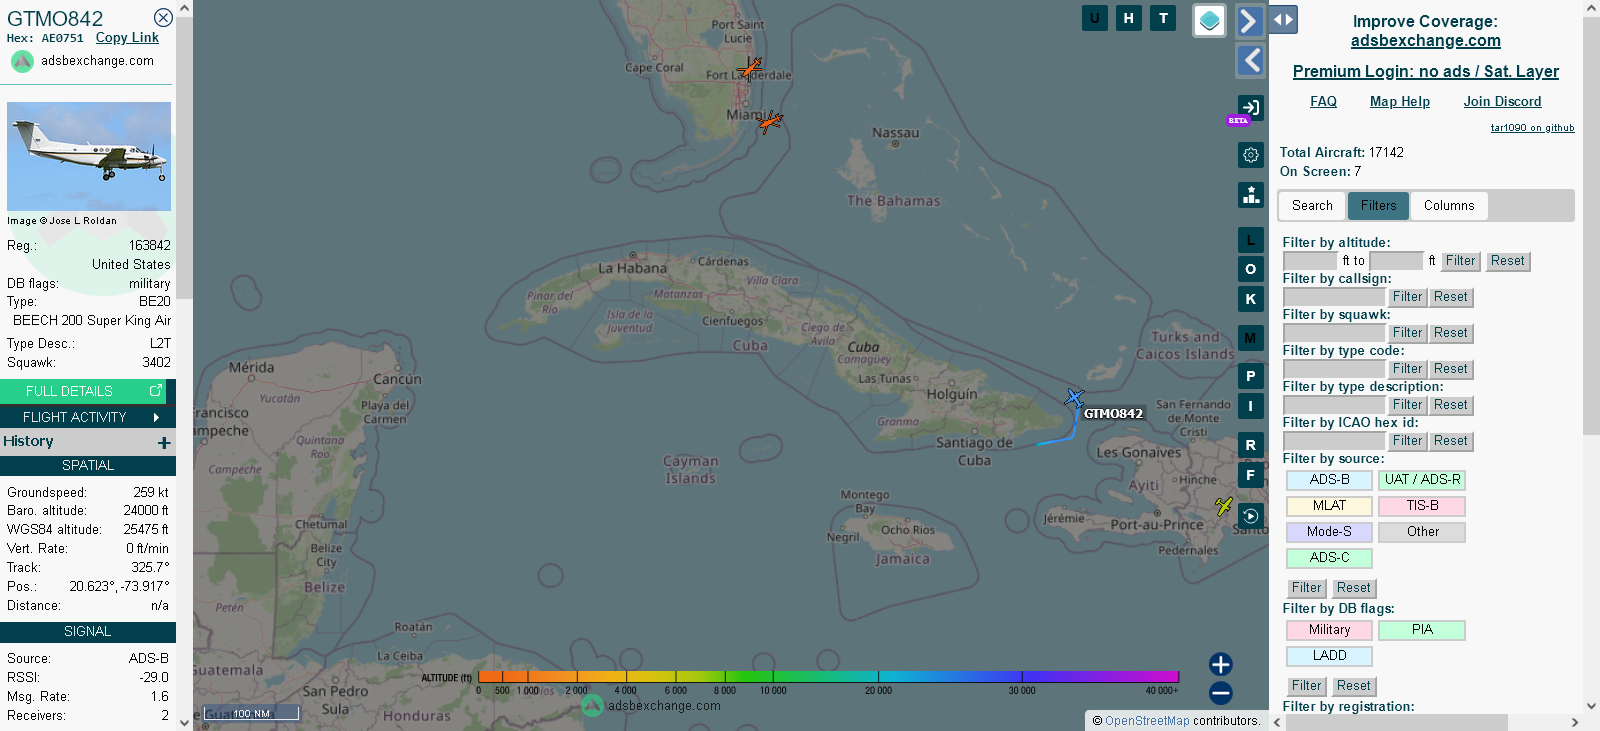
Task: Open the Map Help link
Action: pos(1400,102)
